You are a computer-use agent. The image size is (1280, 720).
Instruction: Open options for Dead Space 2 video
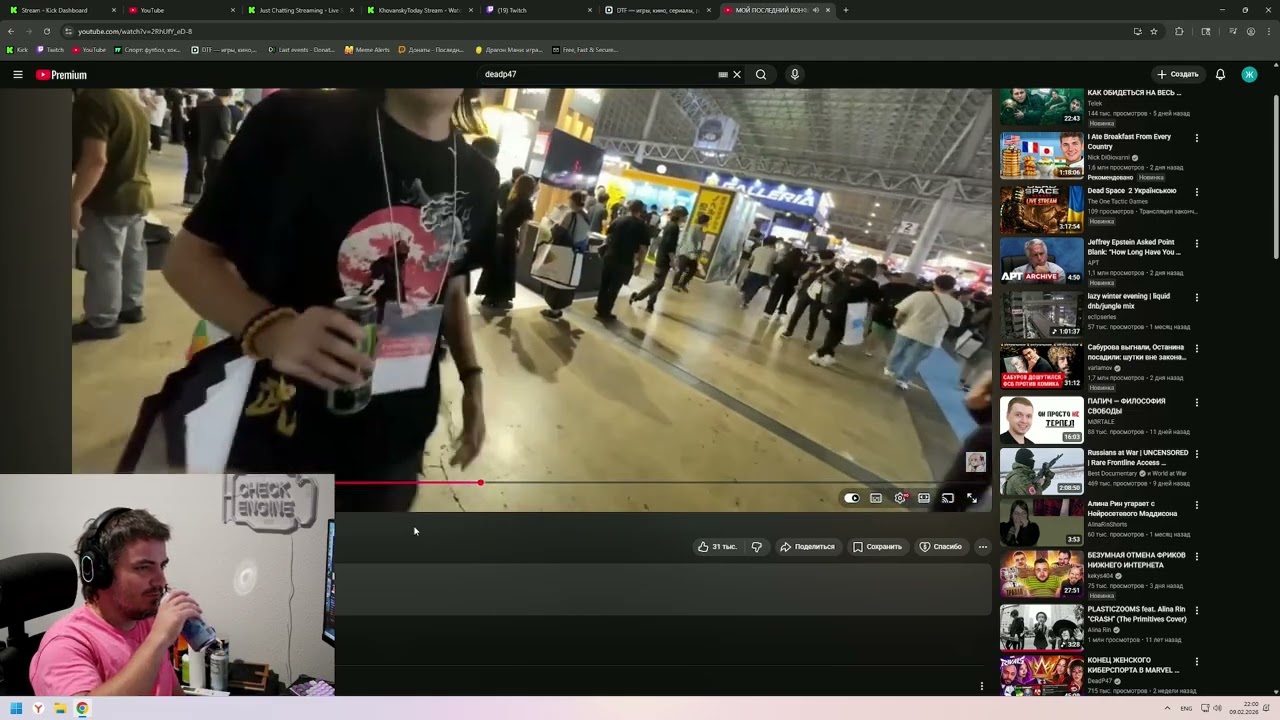click(1197, 192)
